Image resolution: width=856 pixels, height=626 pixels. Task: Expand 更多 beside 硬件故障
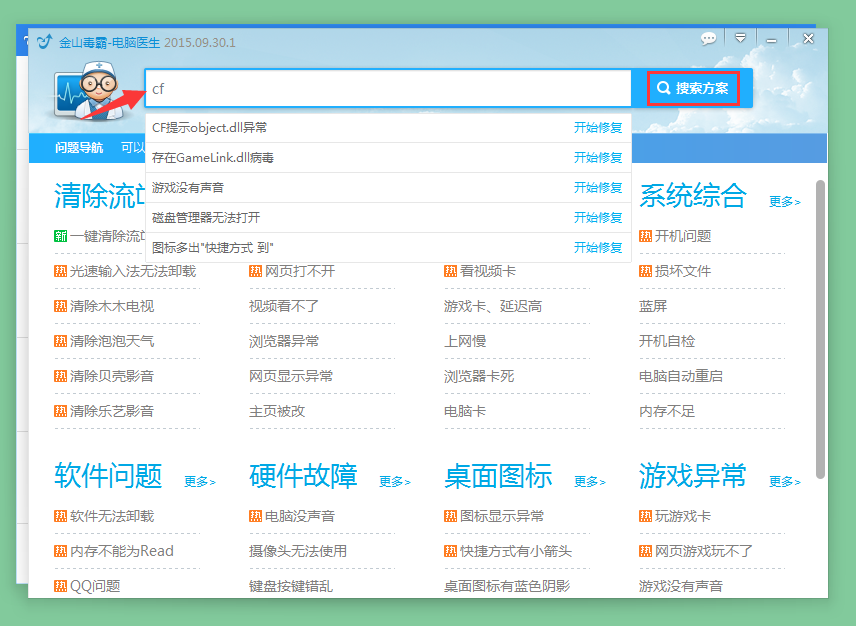[395, 481]
